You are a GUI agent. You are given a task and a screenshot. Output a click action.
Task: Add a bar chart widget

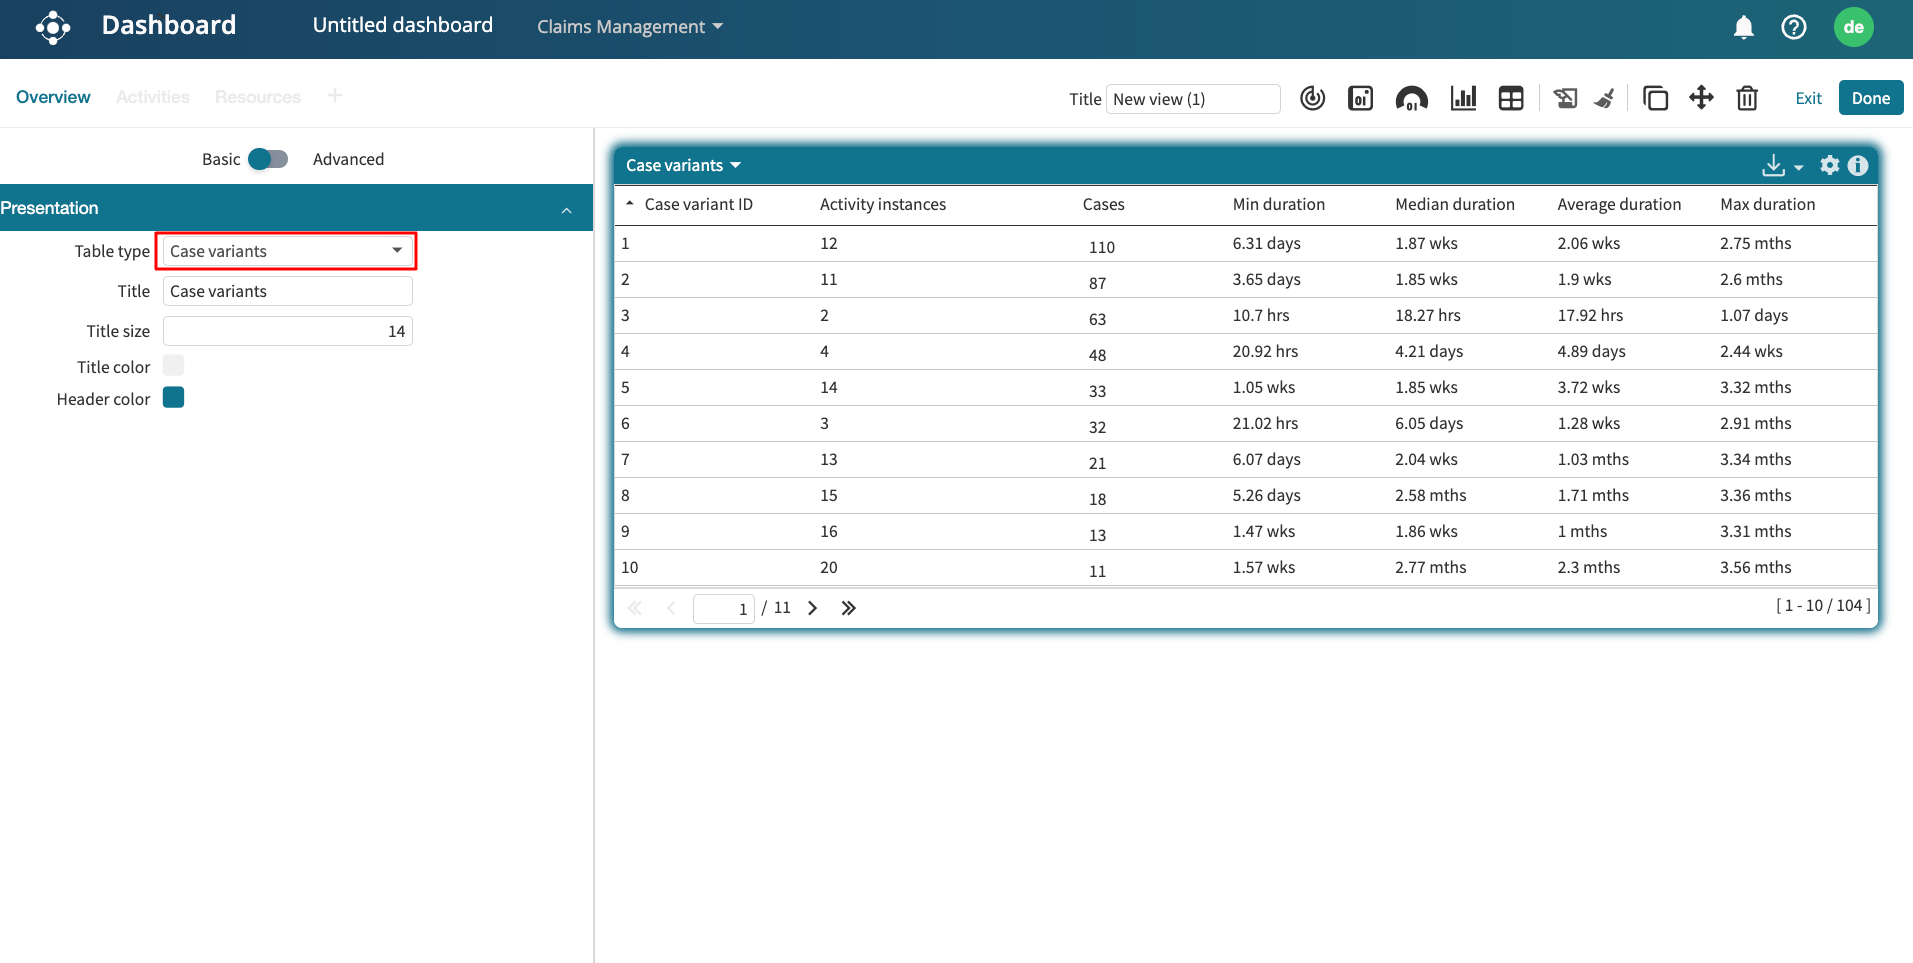pyautogui.click(x=1463, y=98)
